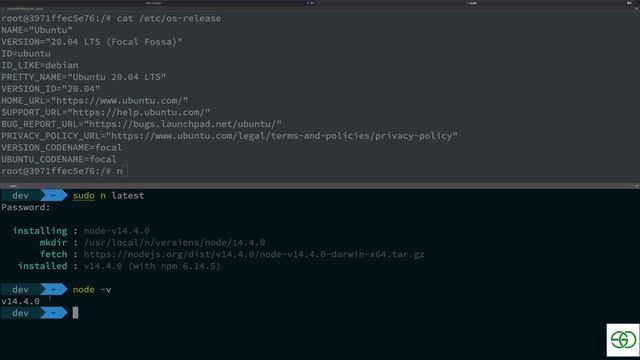Select the left terminal tab in the tab bar

[x=158, y=3]
